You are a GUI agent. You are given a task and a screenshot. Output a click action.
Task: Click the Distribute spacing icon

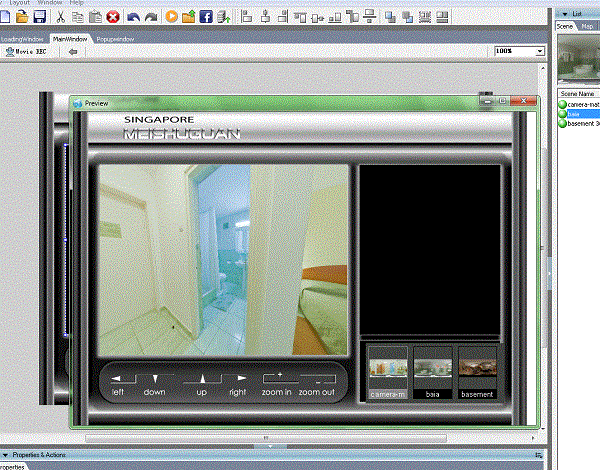[370, 16]
